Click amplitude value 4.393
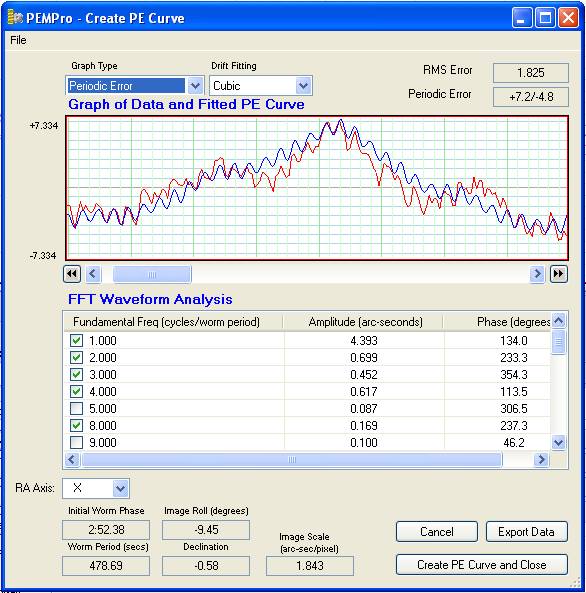This screenshot has width=586, height=593. [x=364, y=341]
